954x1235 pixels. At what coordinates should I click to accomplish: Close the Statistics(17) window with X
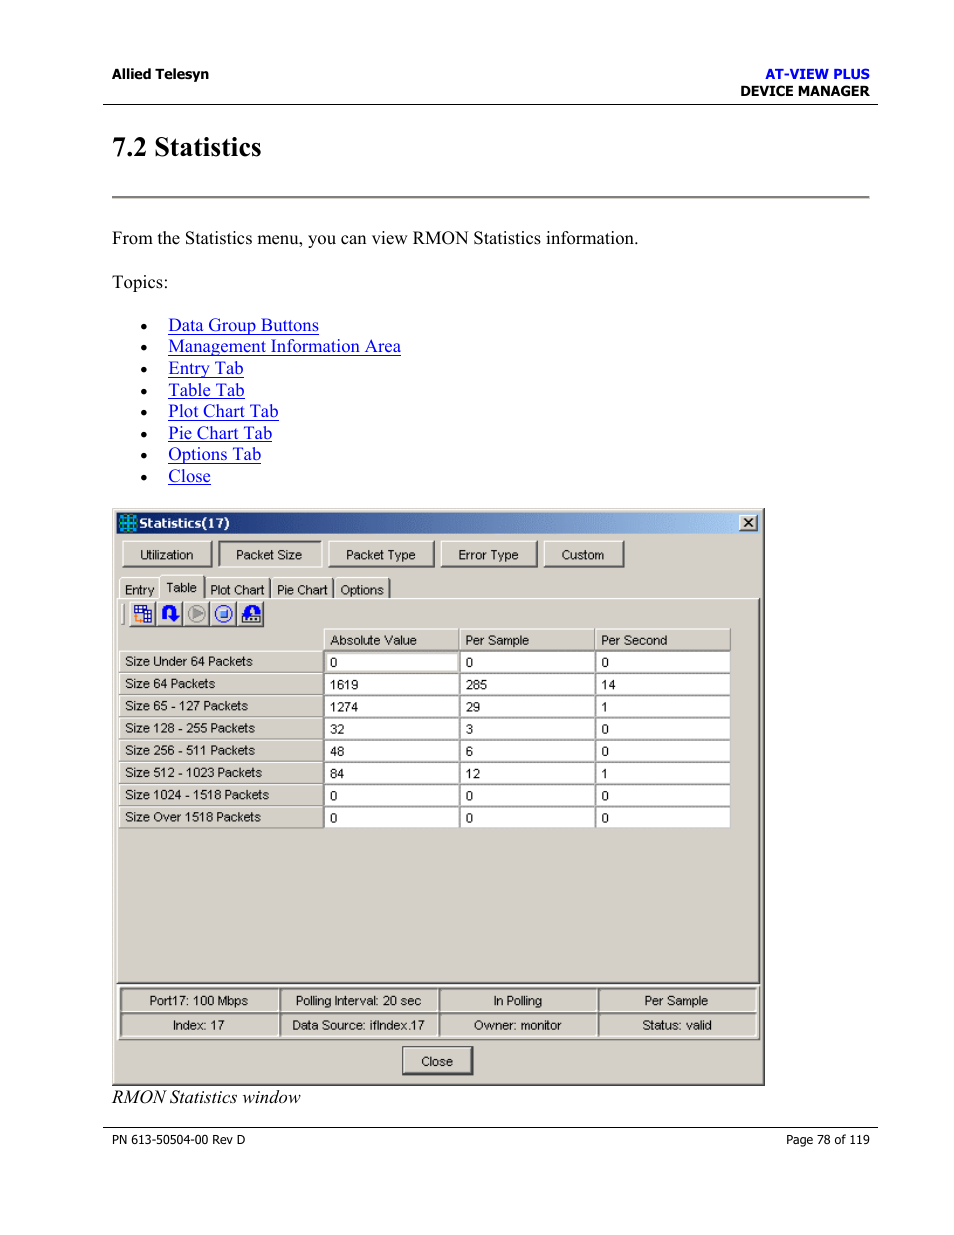(x=748, y=523)
